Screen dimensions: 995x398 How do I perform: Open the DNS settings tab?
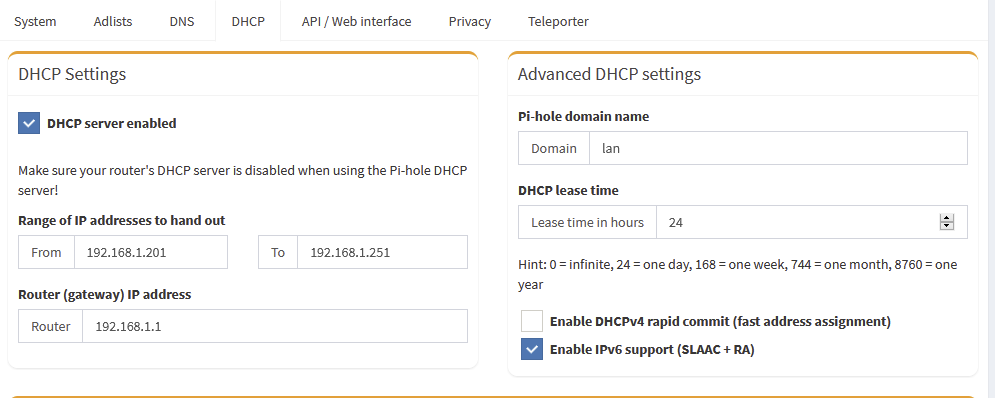click(182, 21)
